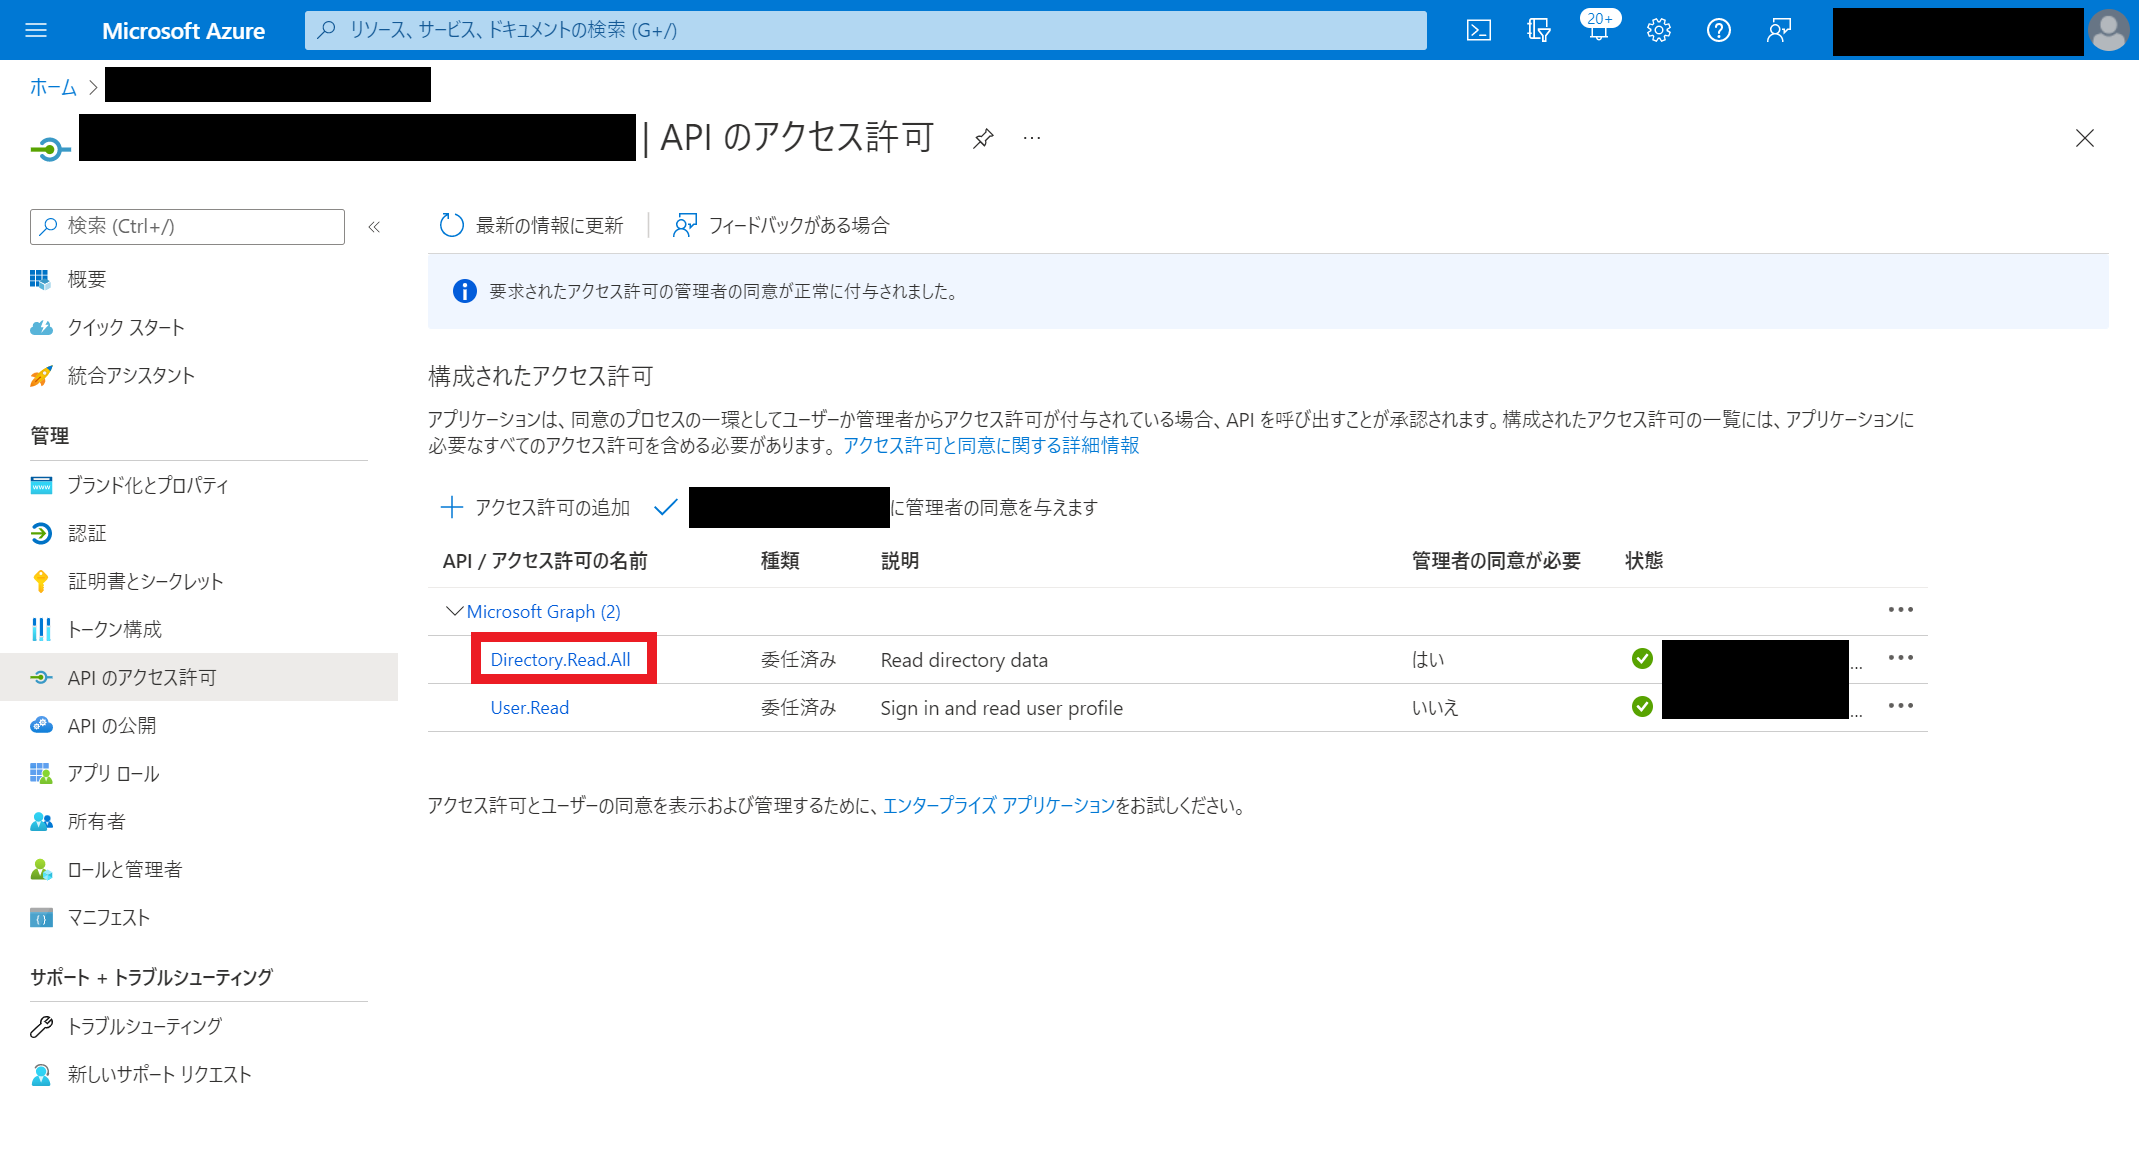
Task: Open Cloud Shell from the top bar
Action: (1478, 30)
